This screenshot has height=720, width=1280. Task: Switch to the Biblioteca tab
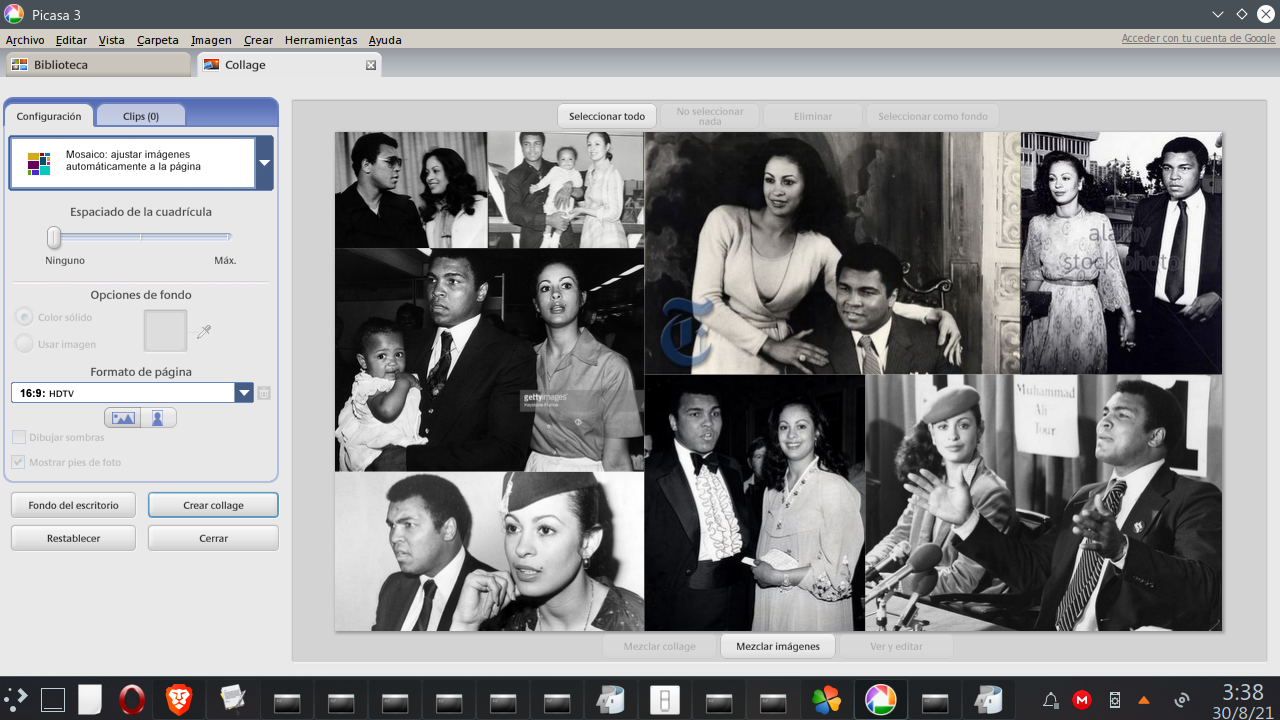(97, 65)
